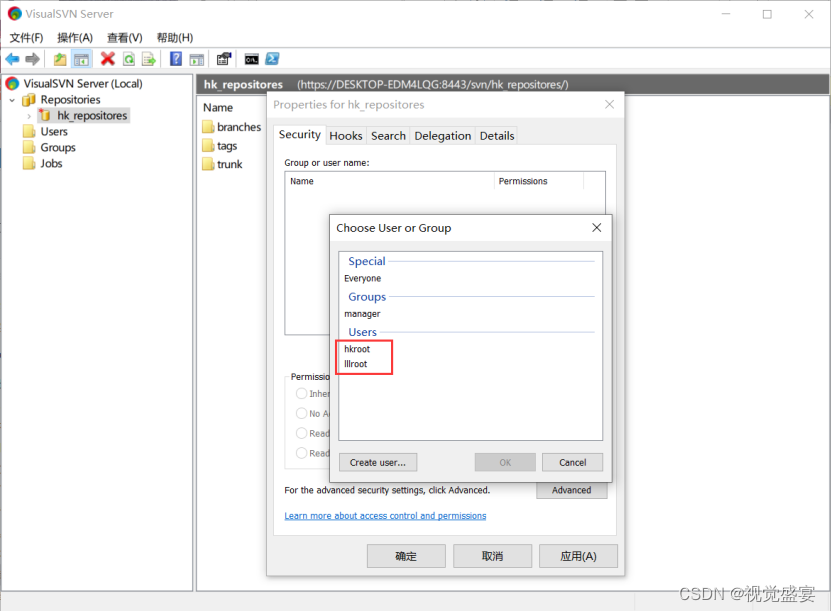Collapse the Repositories tree node
831x612 pixels.
12,100
